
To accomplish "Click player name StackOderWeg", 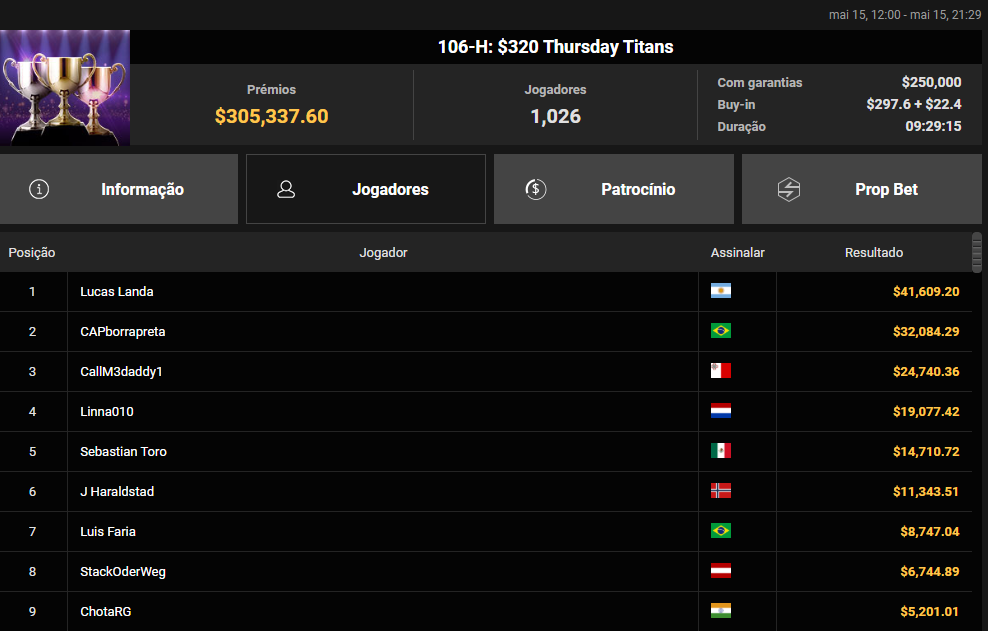I will [x=123, y=571].
